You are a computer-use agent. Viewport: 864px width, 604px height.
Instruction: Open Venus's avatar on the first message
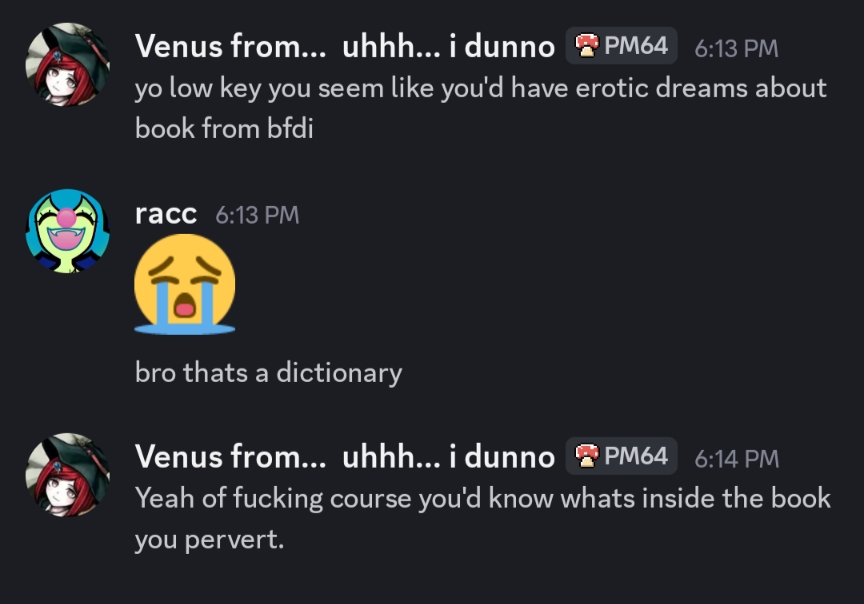point(67,65)
